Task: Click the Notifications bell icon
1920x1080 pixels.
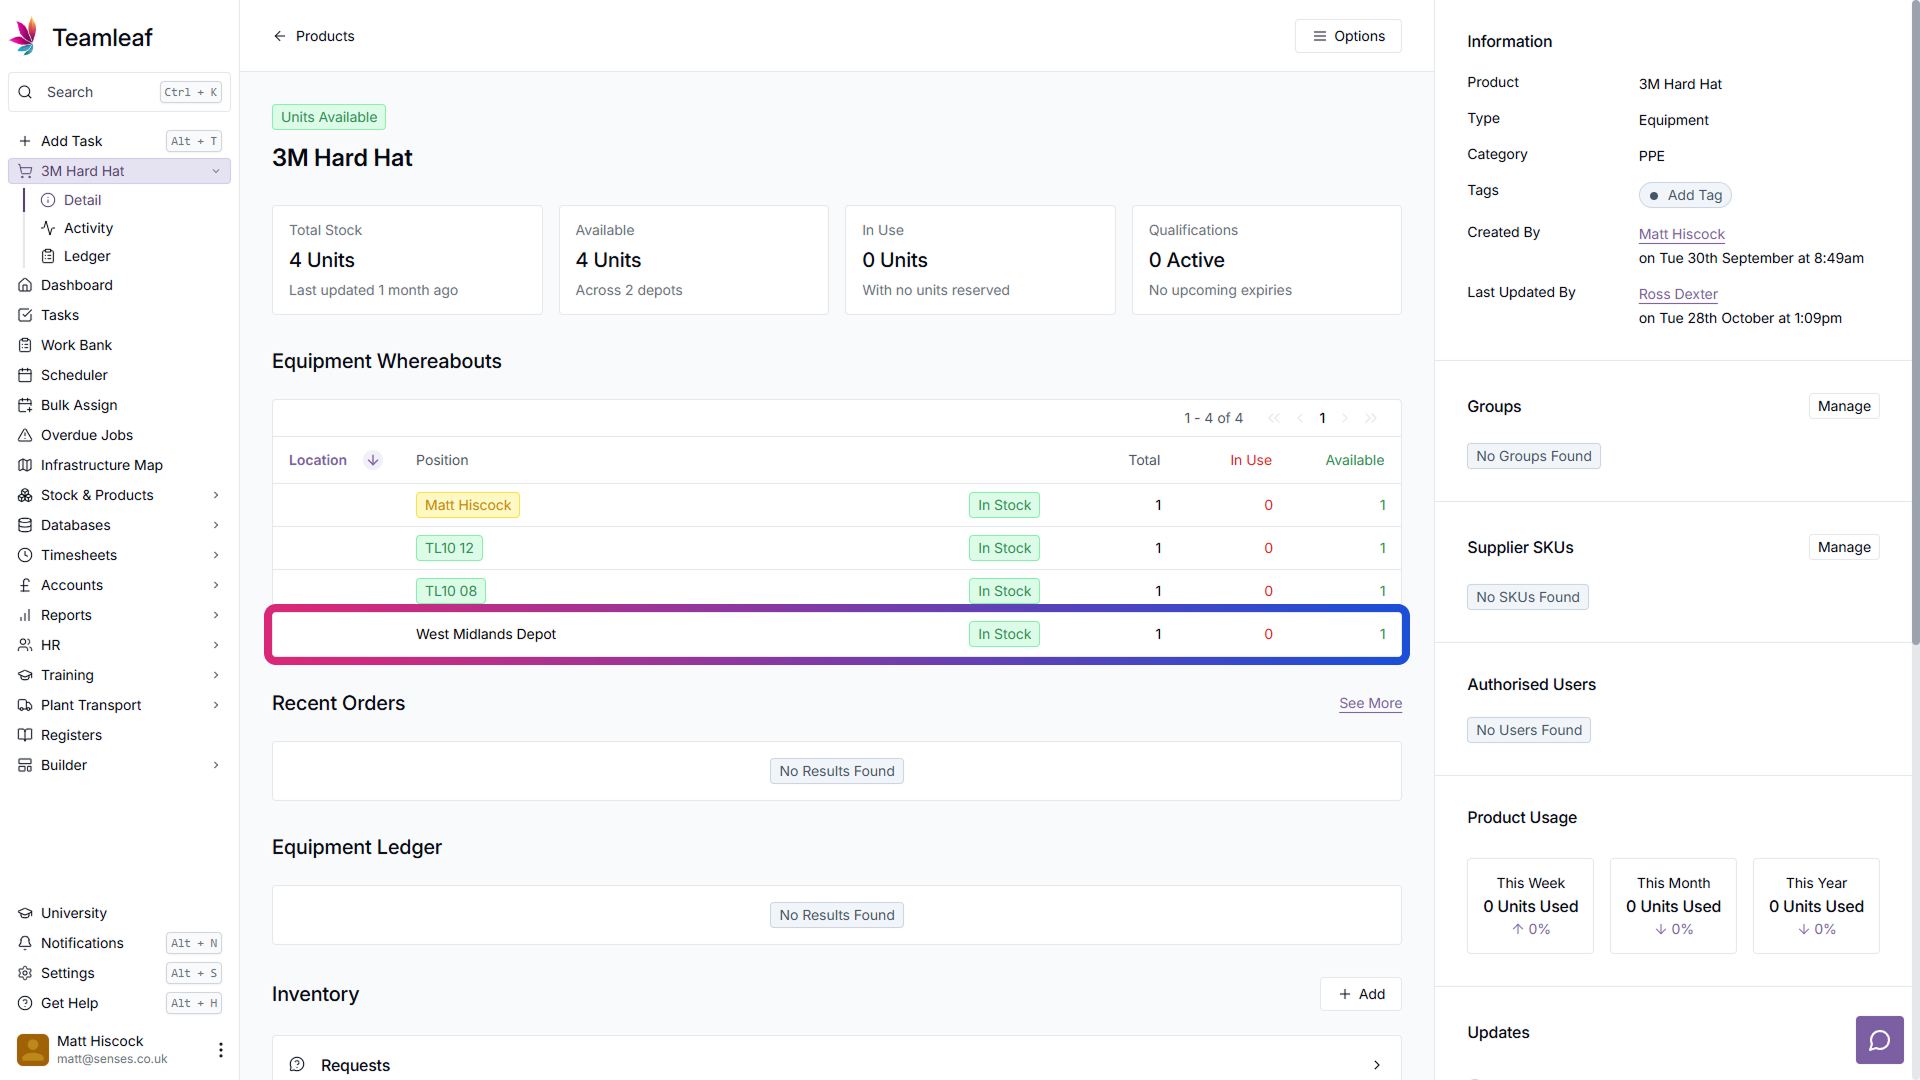Action: [25, 943]
